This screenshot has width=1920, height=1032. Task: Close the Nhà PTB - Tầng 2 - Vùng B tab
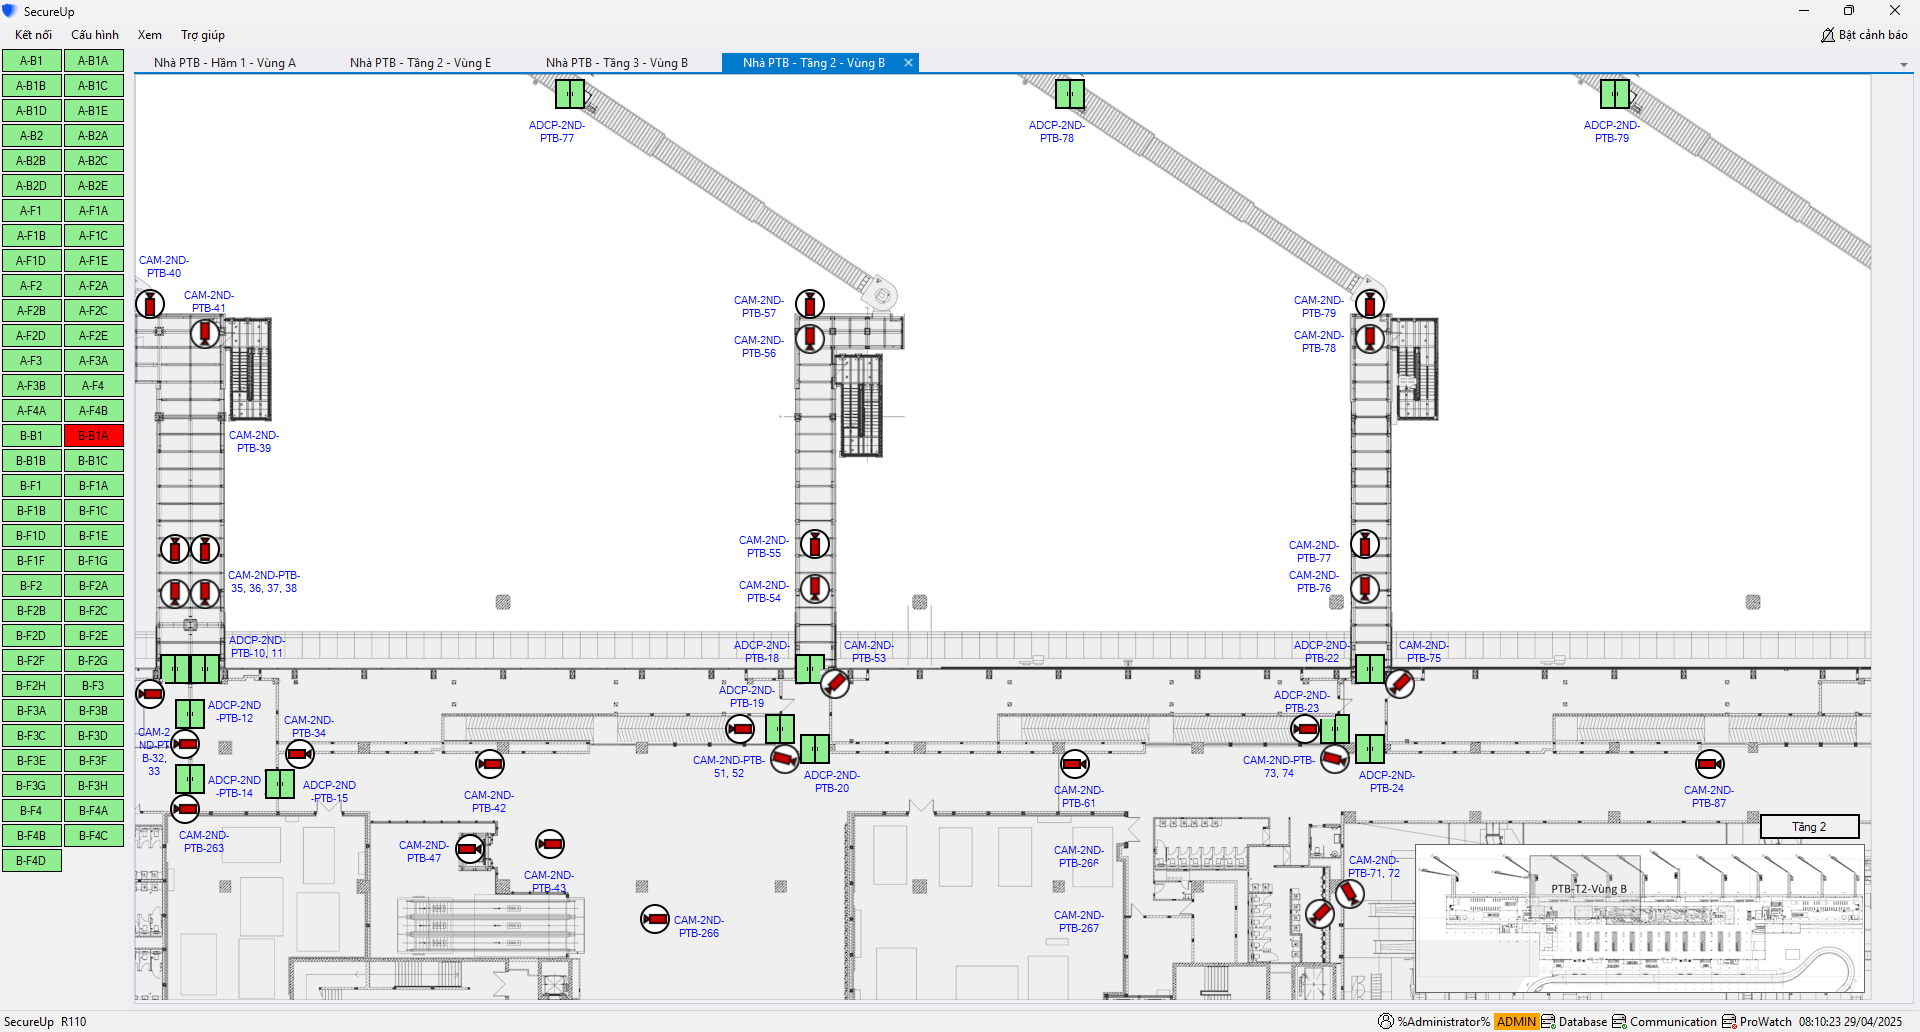coord(908,63)
